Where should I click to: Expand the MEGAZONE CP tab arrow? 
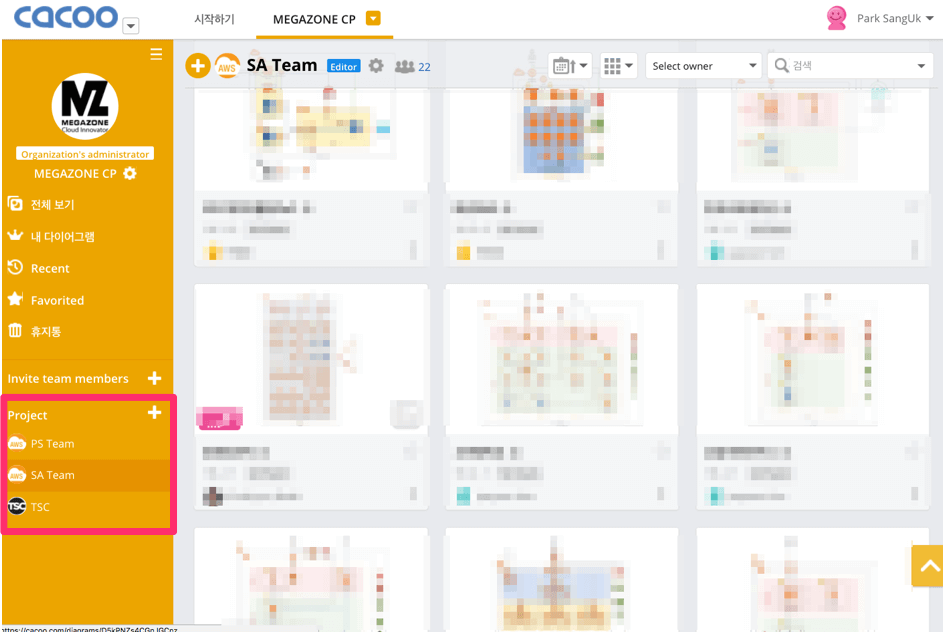[x=373, y=18]
